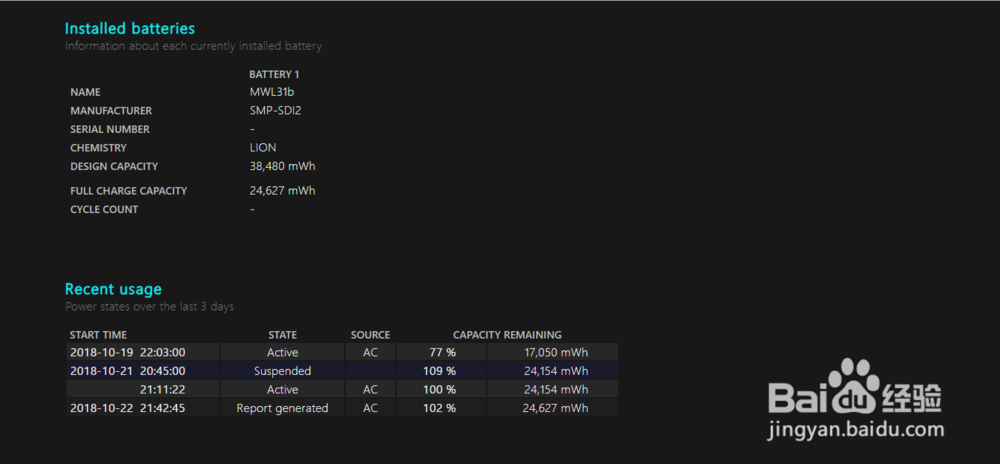Click the CYCLE COUNT label
This screenshot has height=464, width=1000.
[104, 210]
